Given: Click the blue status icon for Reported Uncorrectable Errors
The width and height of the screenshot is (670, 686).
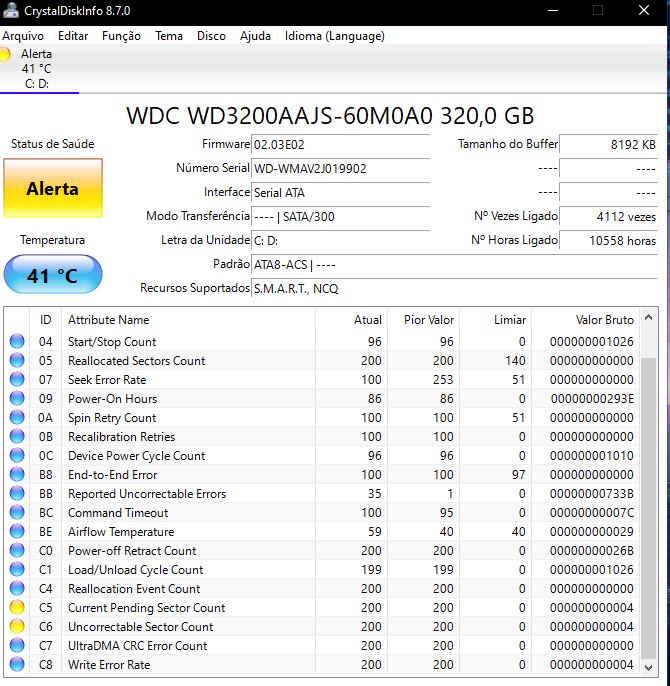Looking at the screenshot, I should pos(17,494).
